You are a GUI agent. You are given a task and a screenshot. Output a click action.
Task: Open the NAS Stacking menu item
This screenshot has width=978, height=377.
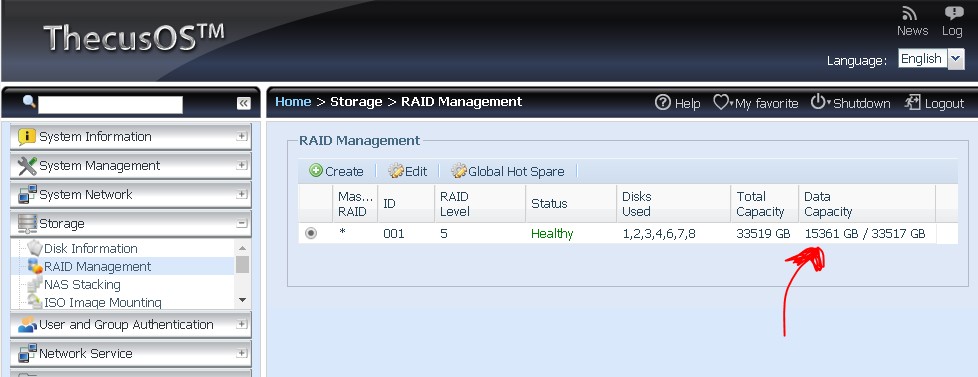[82, 285]
